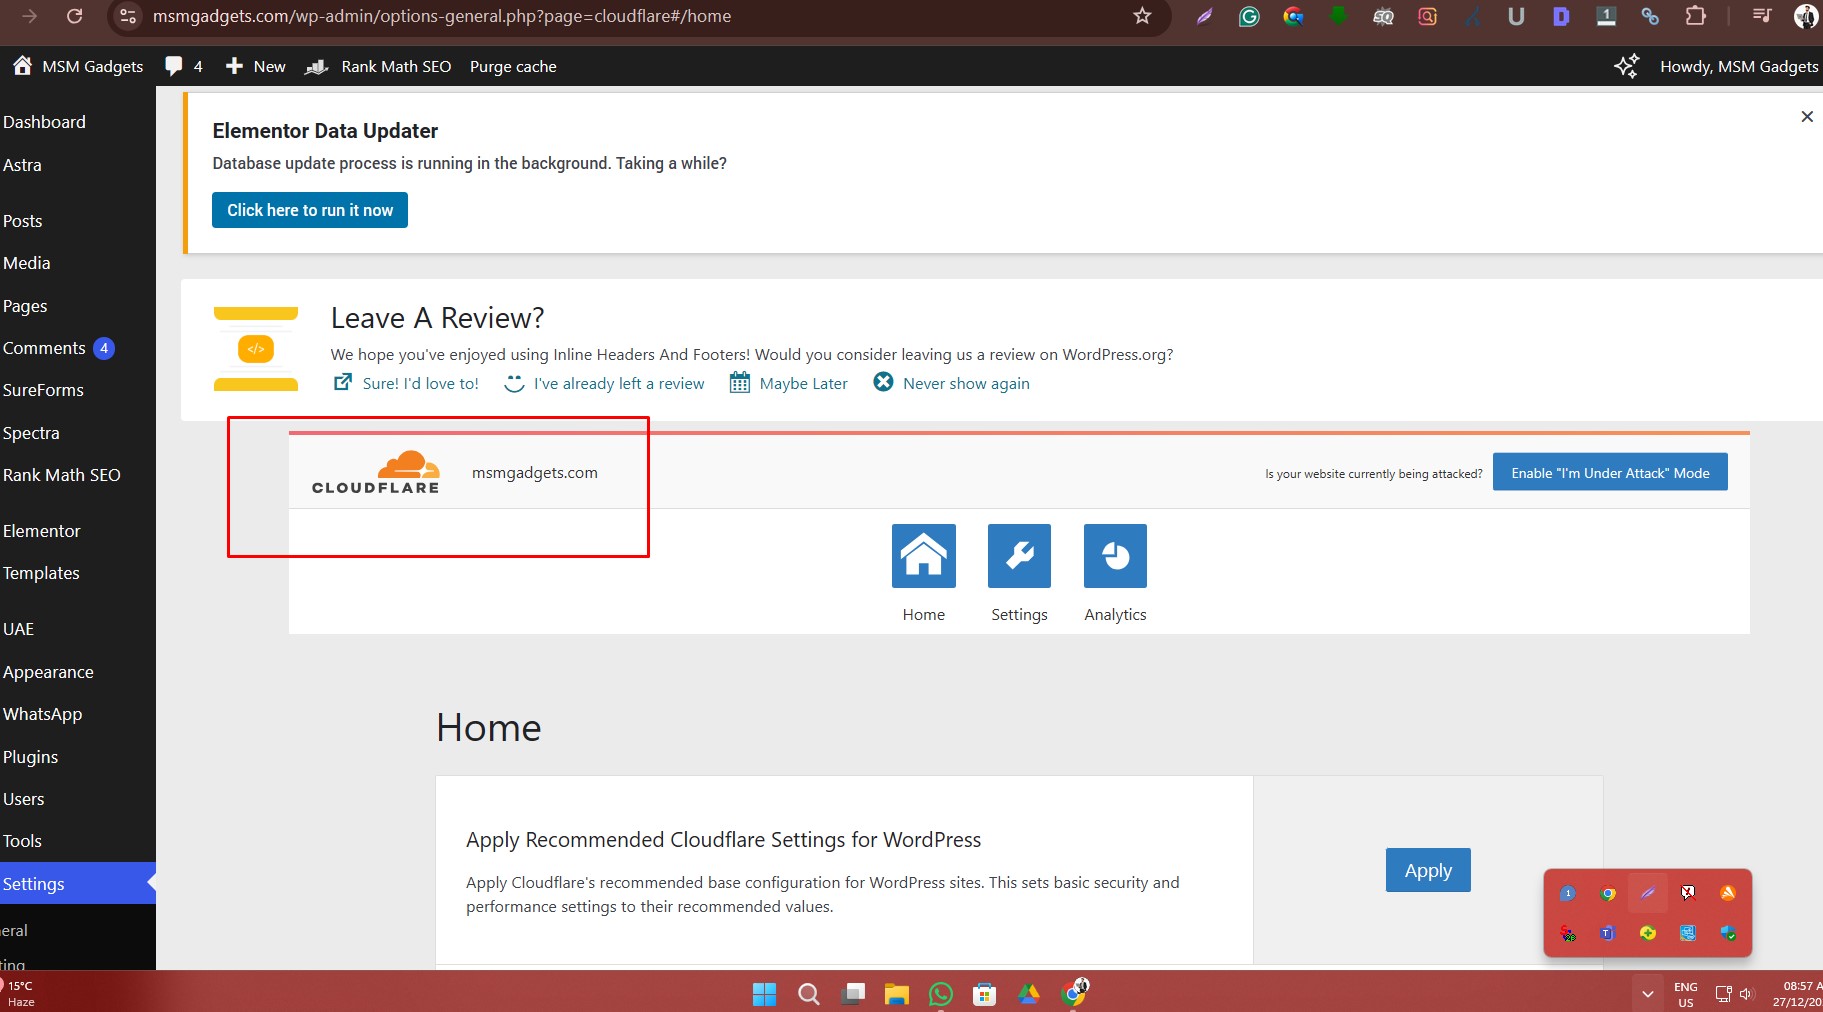Open the Grammarly extension icon

[x=1249, y=16]
